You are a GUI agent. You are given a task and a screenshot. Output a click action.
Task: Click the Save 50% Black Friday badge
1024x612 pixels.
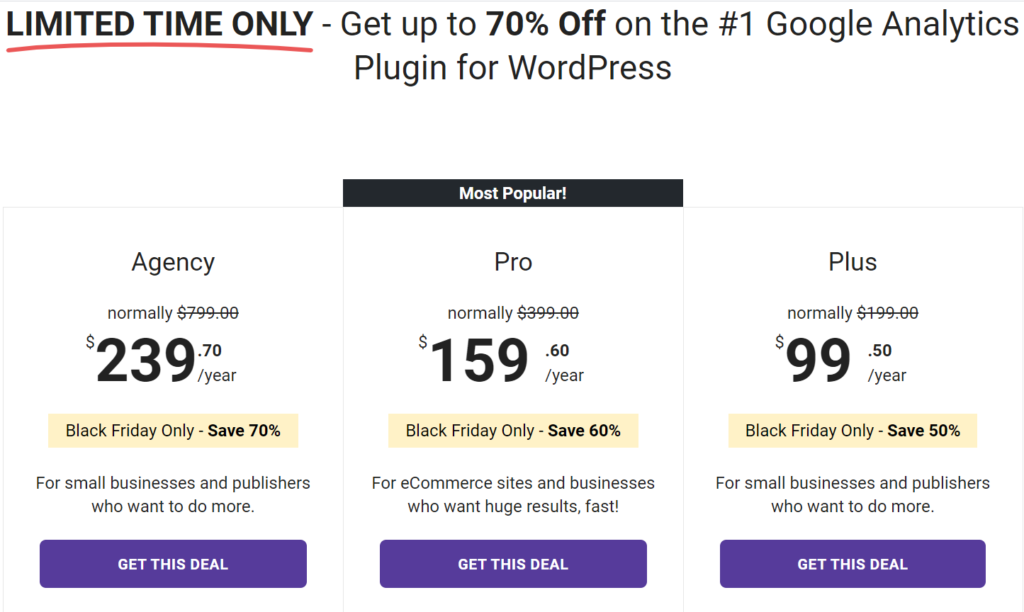(x=853, y=430)
